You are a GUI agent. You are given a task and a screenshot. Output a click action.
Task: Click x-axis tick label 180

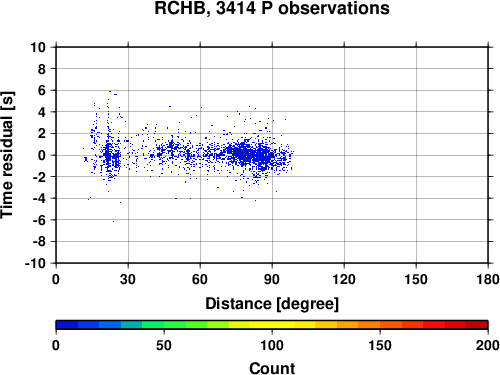[x=488, y=279]
